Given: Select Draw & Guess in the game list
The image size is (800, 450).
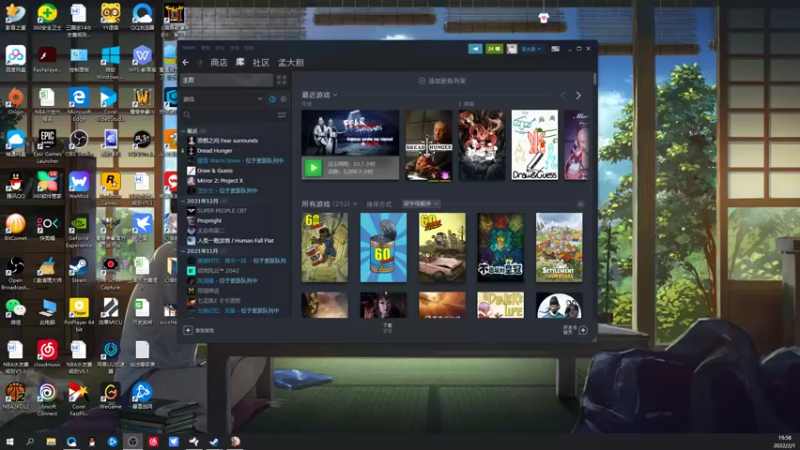Looking at the screenshot, I should coord(215,170).
